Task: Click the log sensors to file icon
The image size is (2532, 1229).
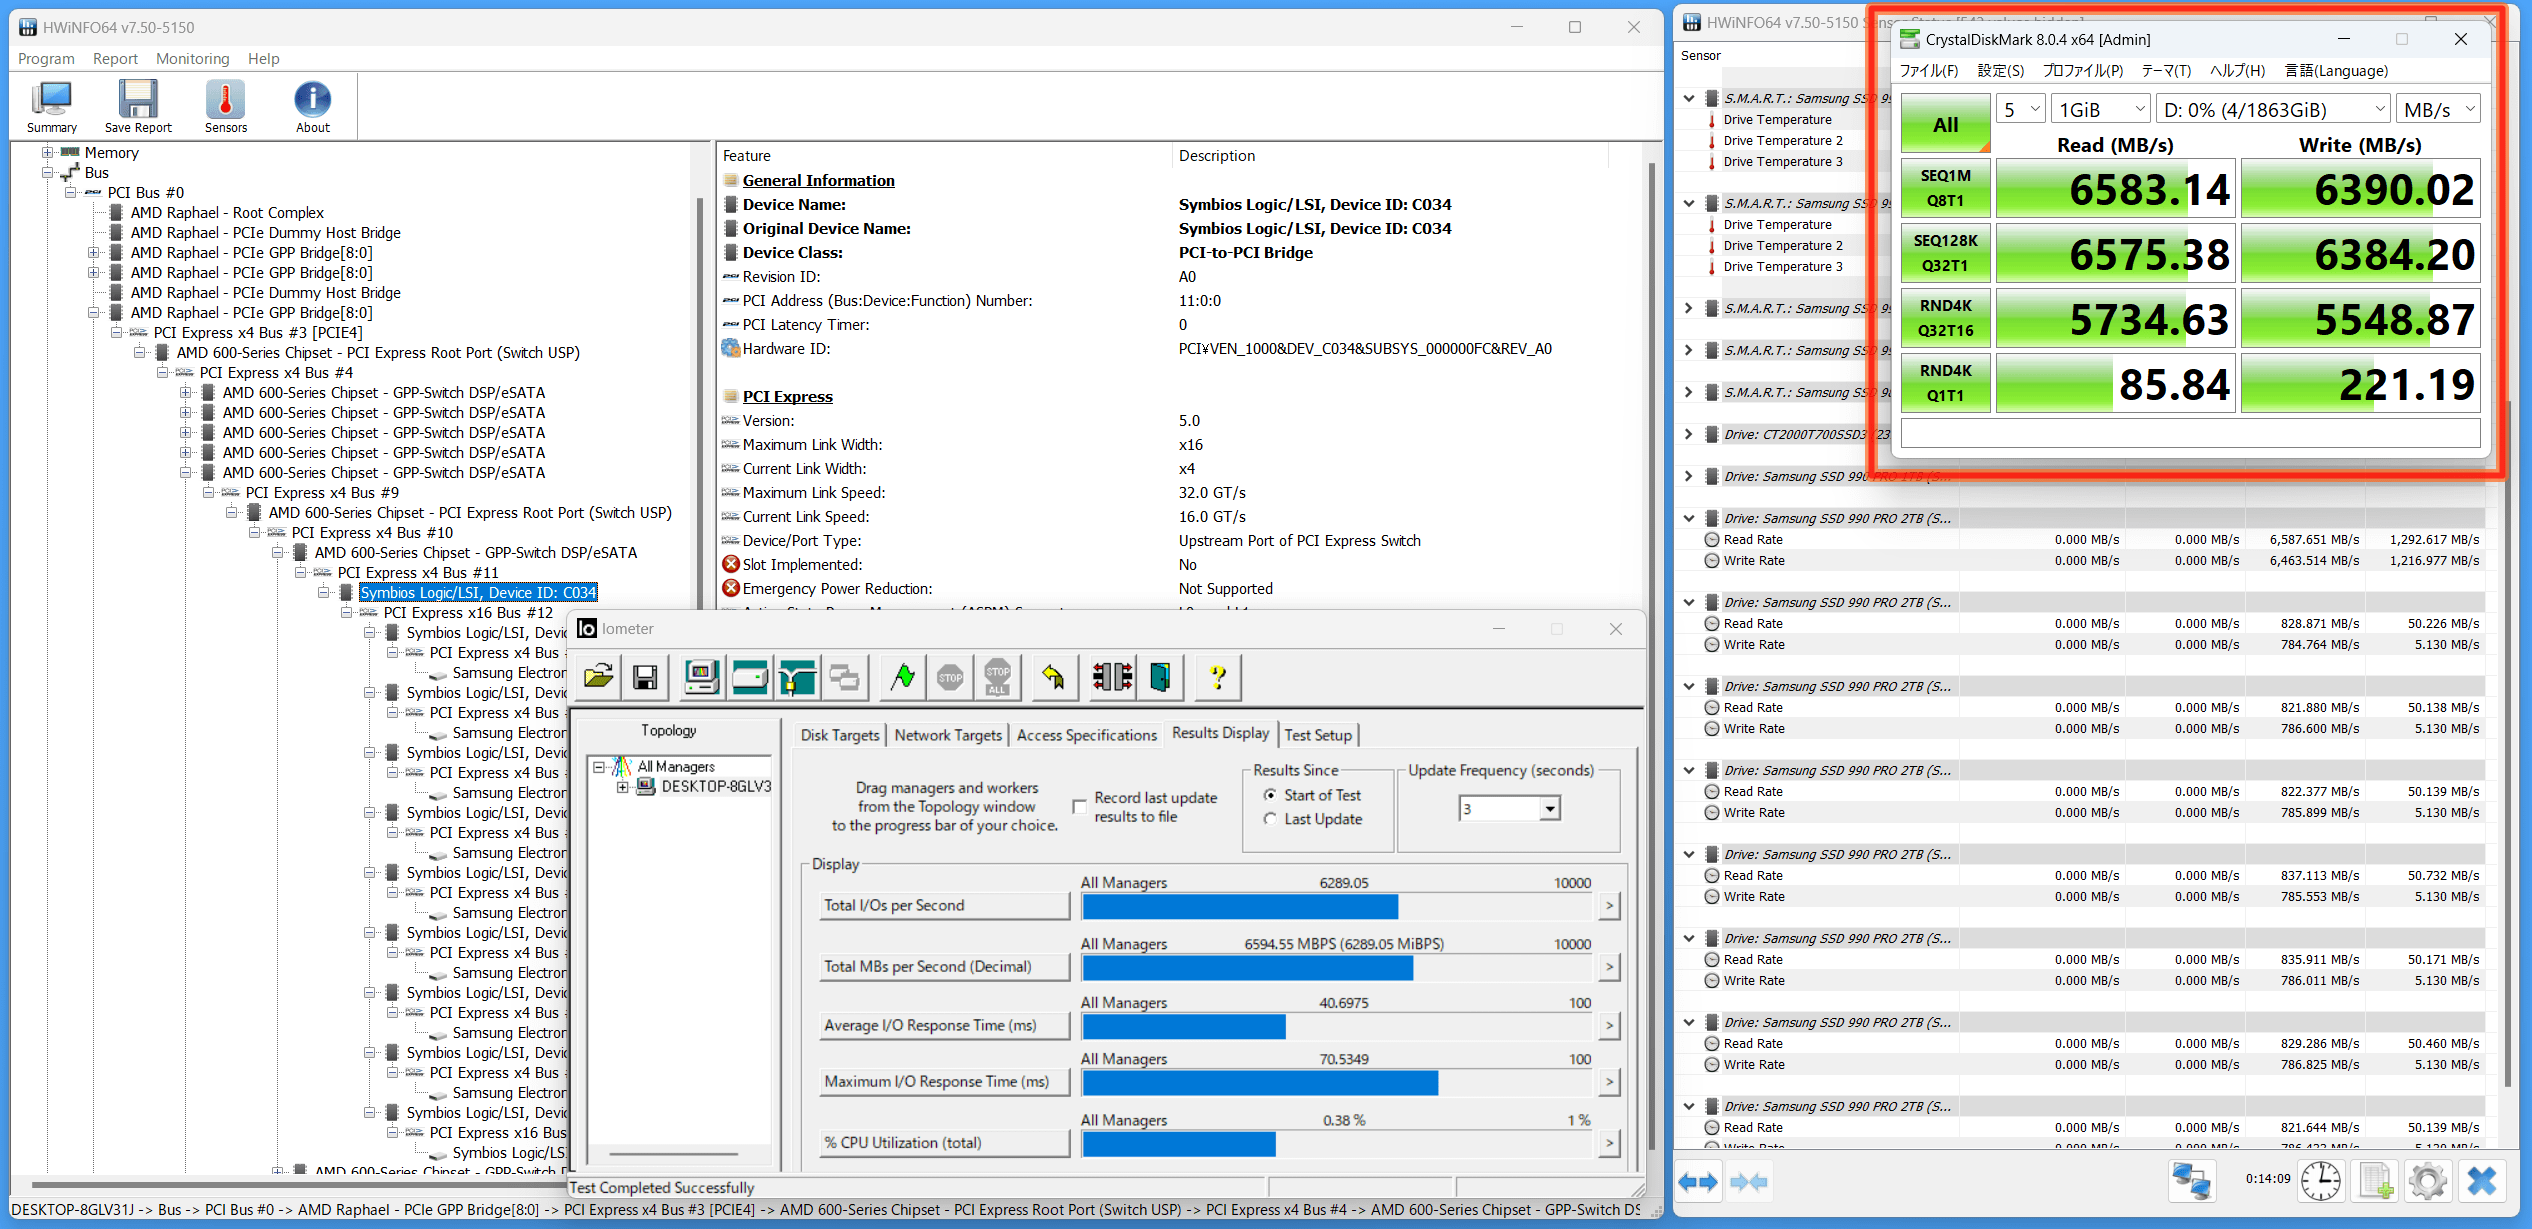Action: 2375,1181
